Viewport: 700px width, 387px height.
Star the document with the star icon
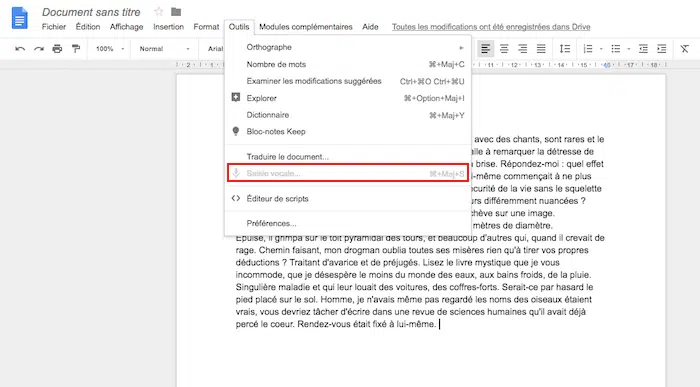(158, 12)
